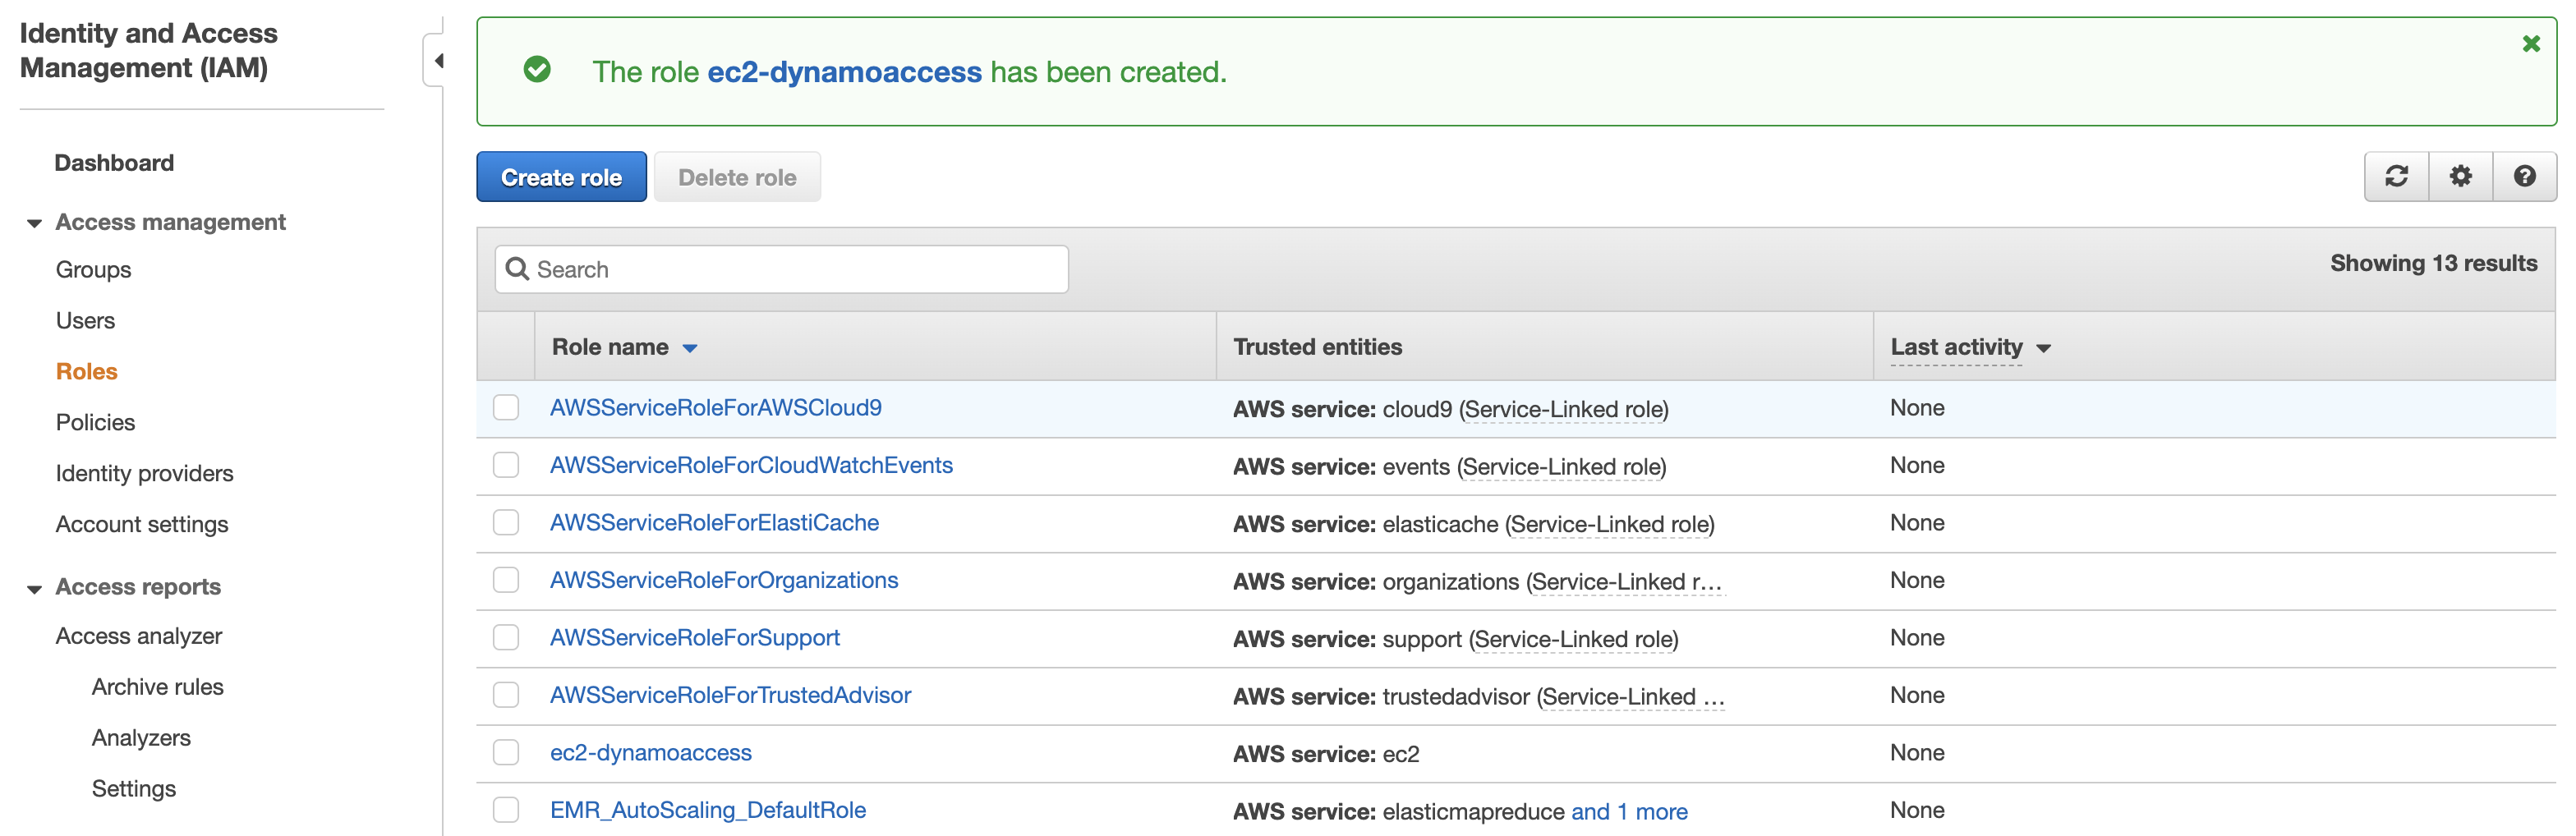Select AWSServiceRoleForTrustedAdvisor checkbox

(x=506, y=695)
